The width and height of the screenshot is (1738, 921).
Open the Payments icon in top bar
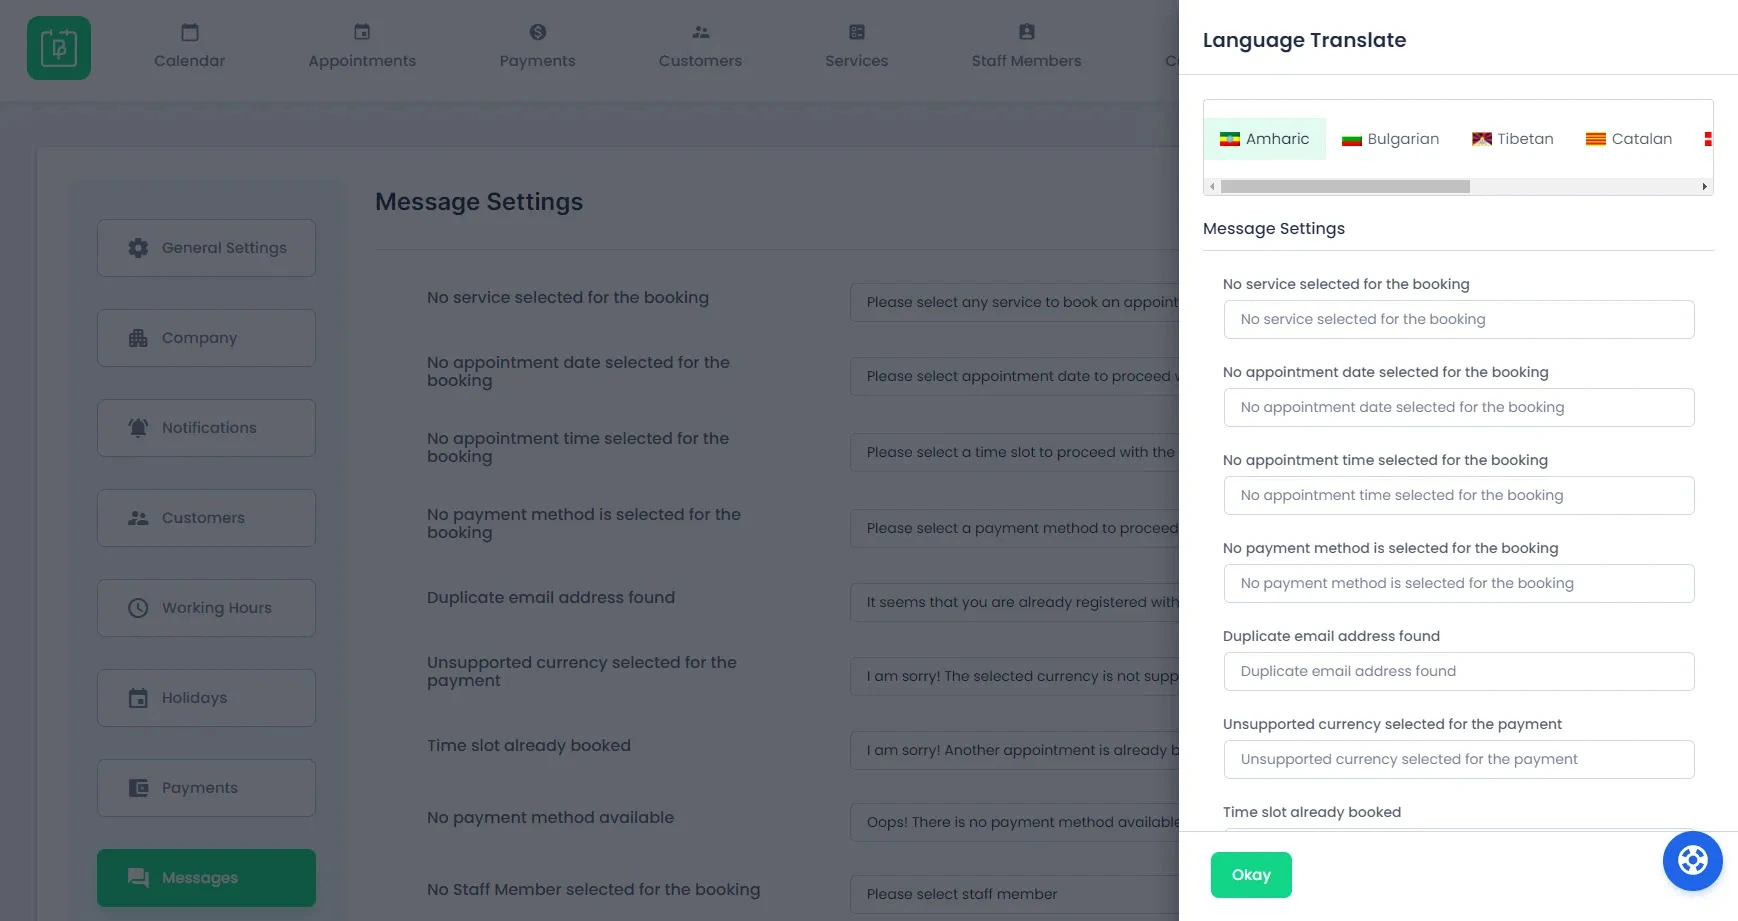(538, 31)
